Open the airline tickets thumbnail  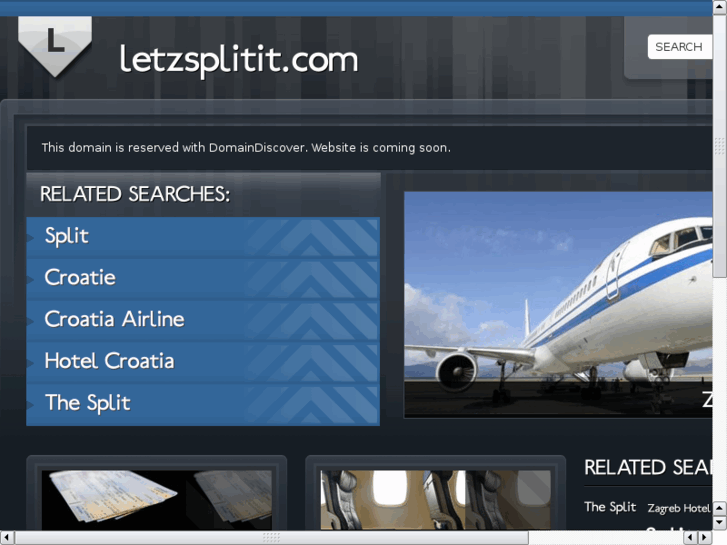157,500
